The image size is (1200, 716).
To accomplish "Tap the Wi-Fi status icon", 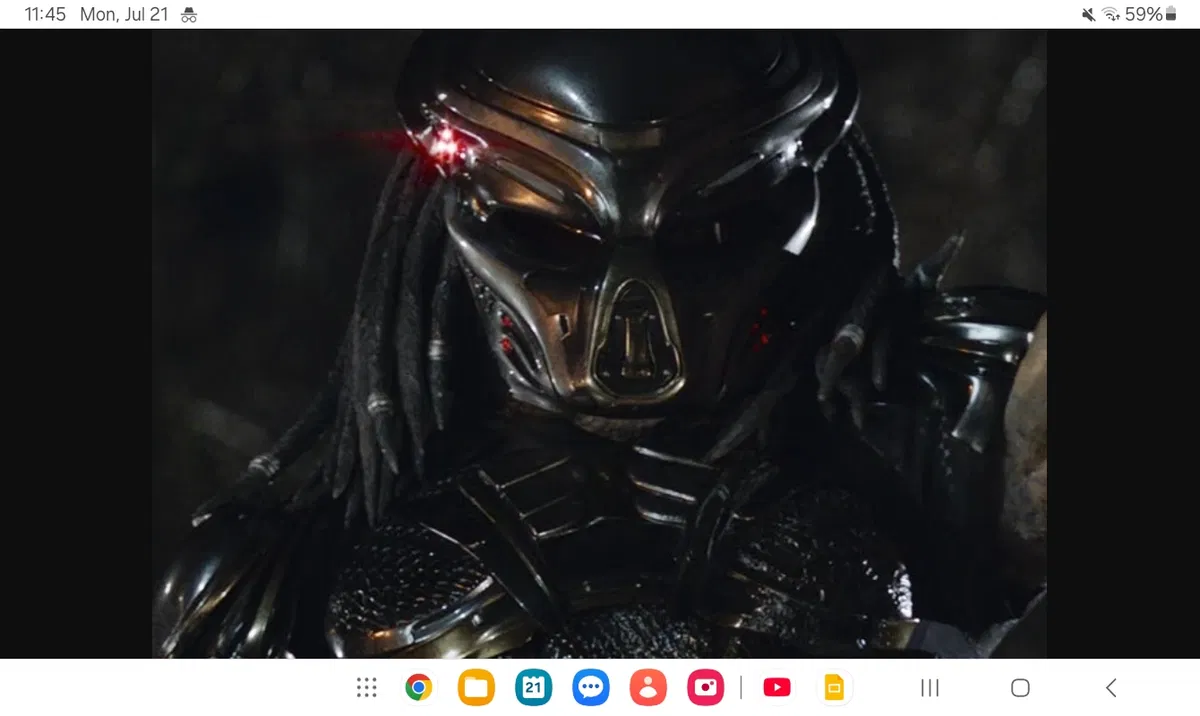I will (1111, 15).
